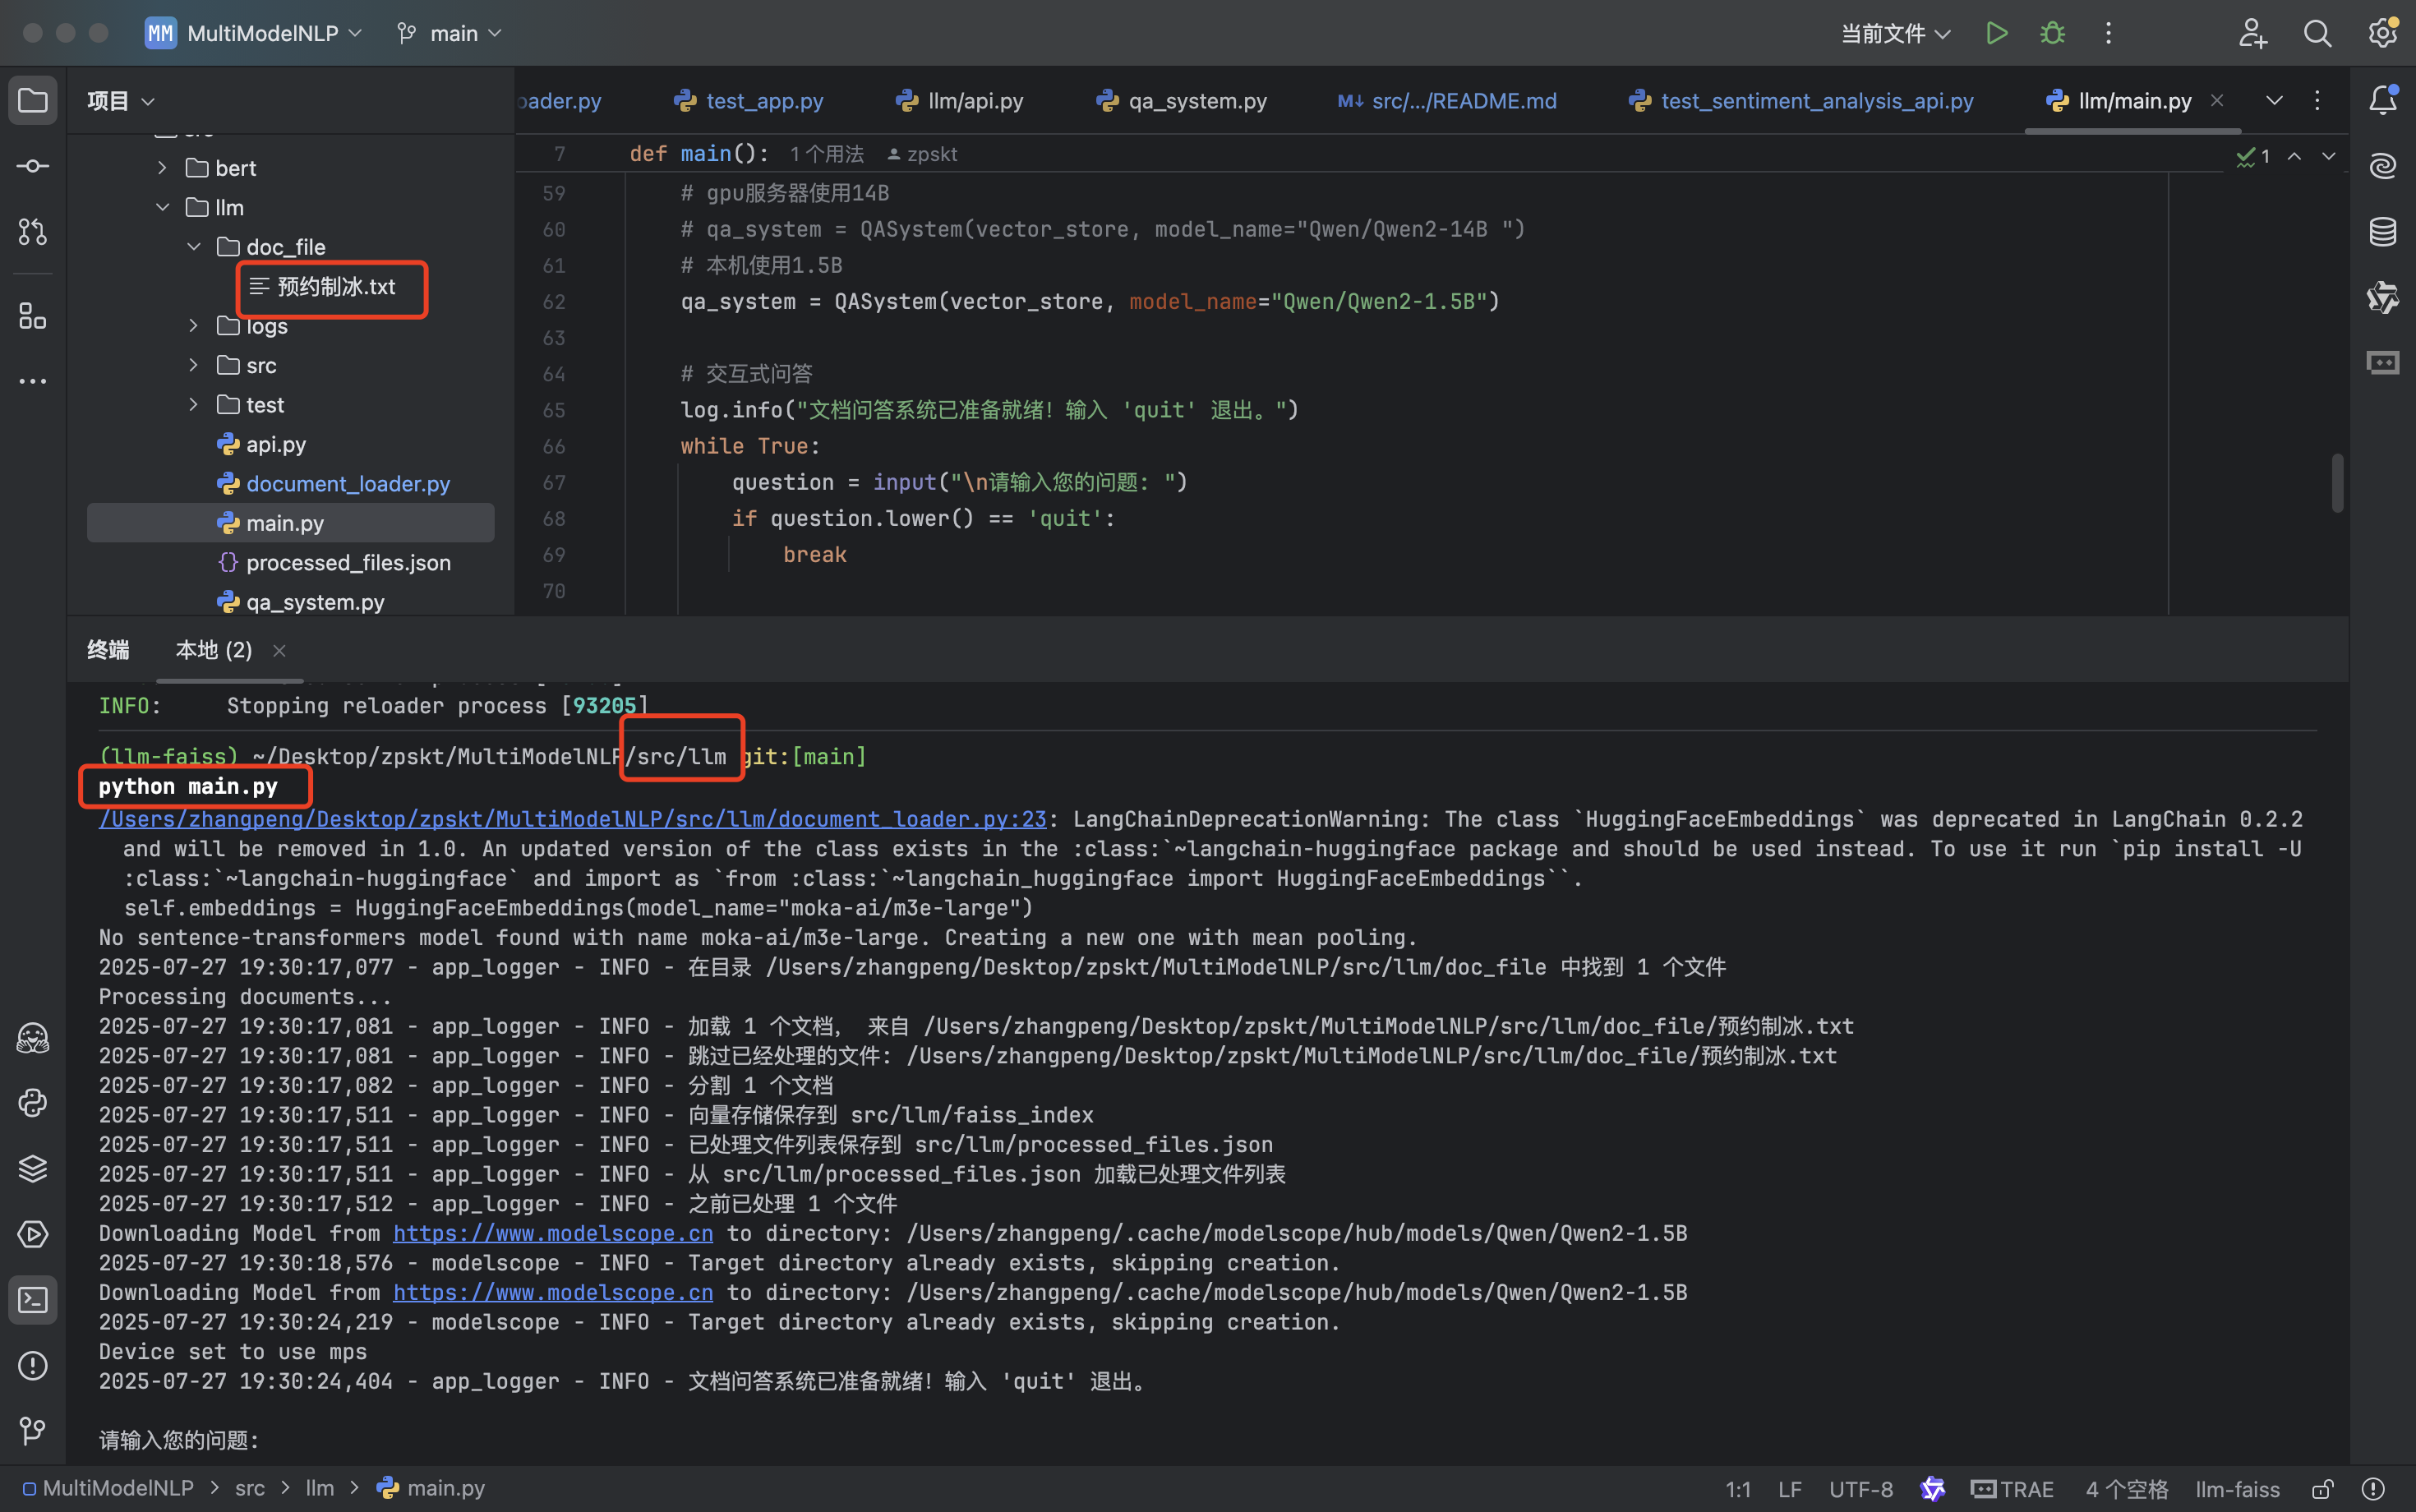Open the run configuration dropdown 当前文件
The width and height of the screenshot is (2416, 1512).
click(x=1896, y=33)
